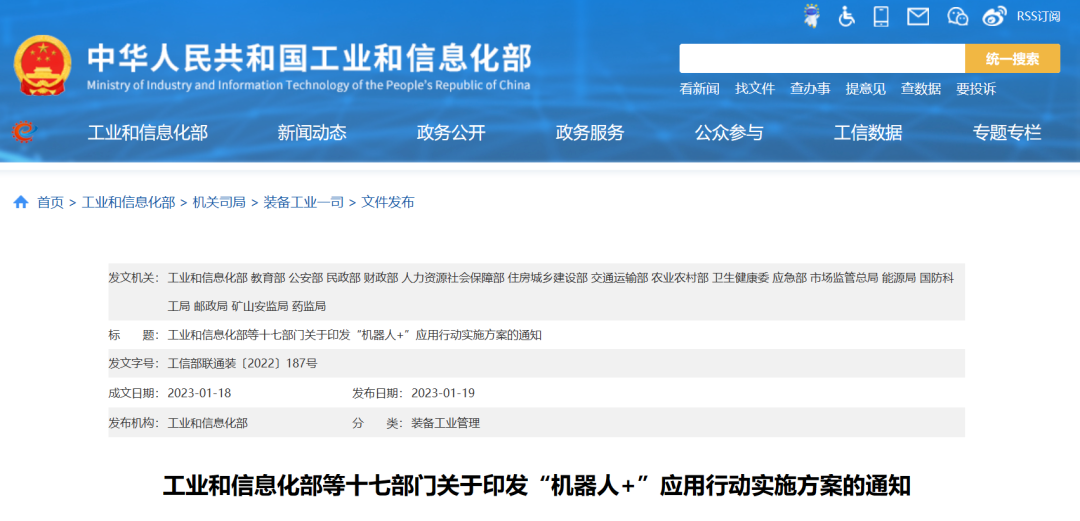This screenshot has width=1080, height=521.
Task: Select 提意见 search shortcut
Action: [x=866, y=89]
